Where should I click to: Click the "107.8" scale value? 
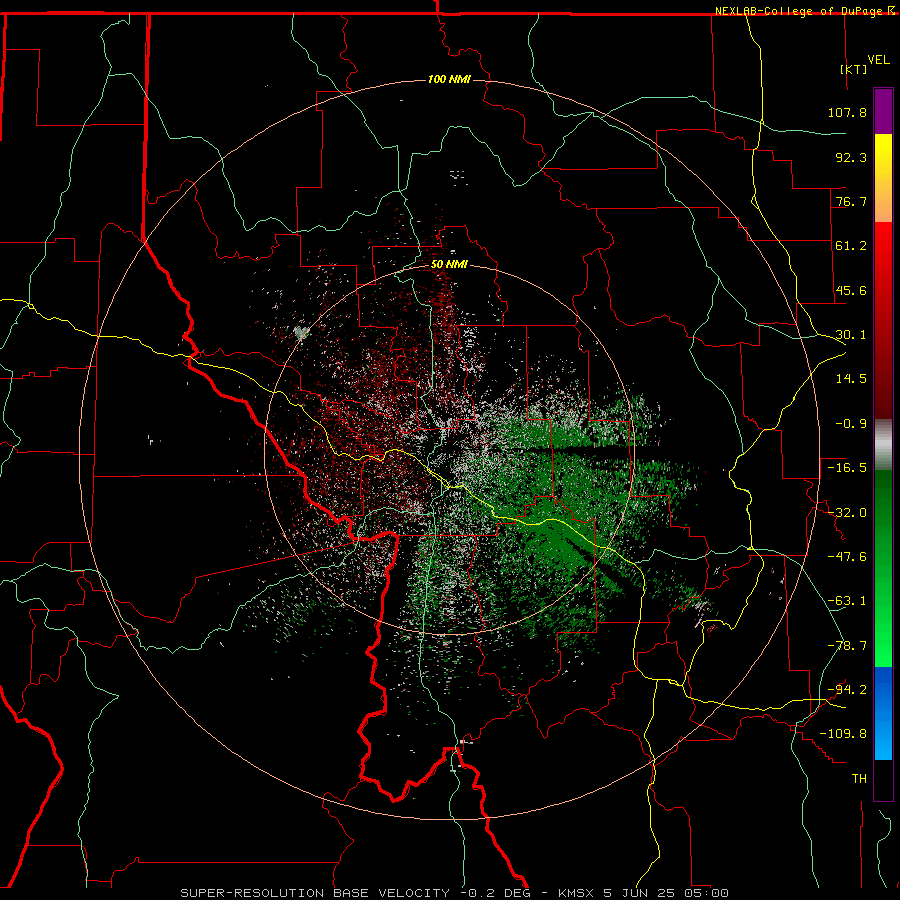(847, 112)
